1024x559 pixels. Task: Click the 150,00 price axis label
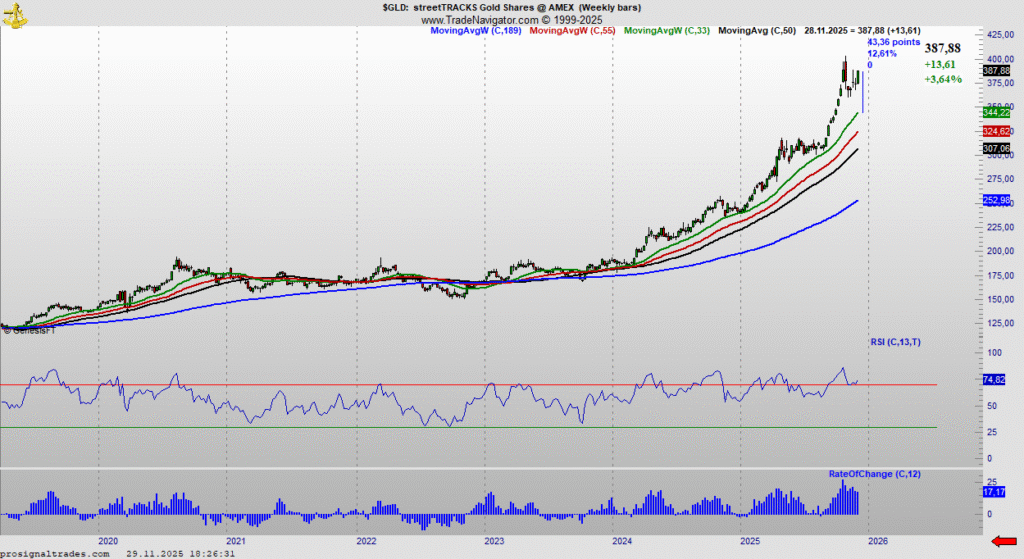[x=1001, y=300]
